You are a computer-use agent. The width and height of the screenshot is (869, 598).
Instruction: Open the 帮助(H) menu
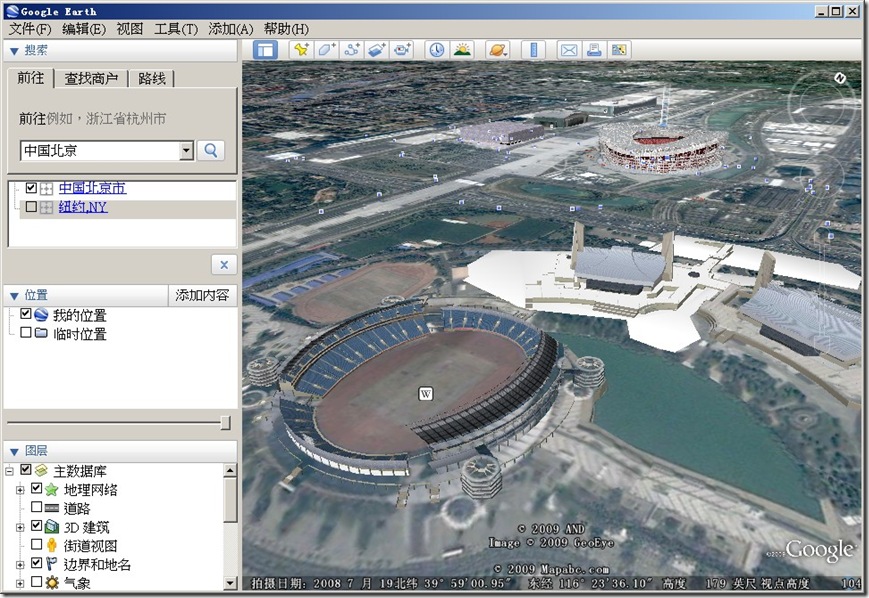tap(286, 29)
